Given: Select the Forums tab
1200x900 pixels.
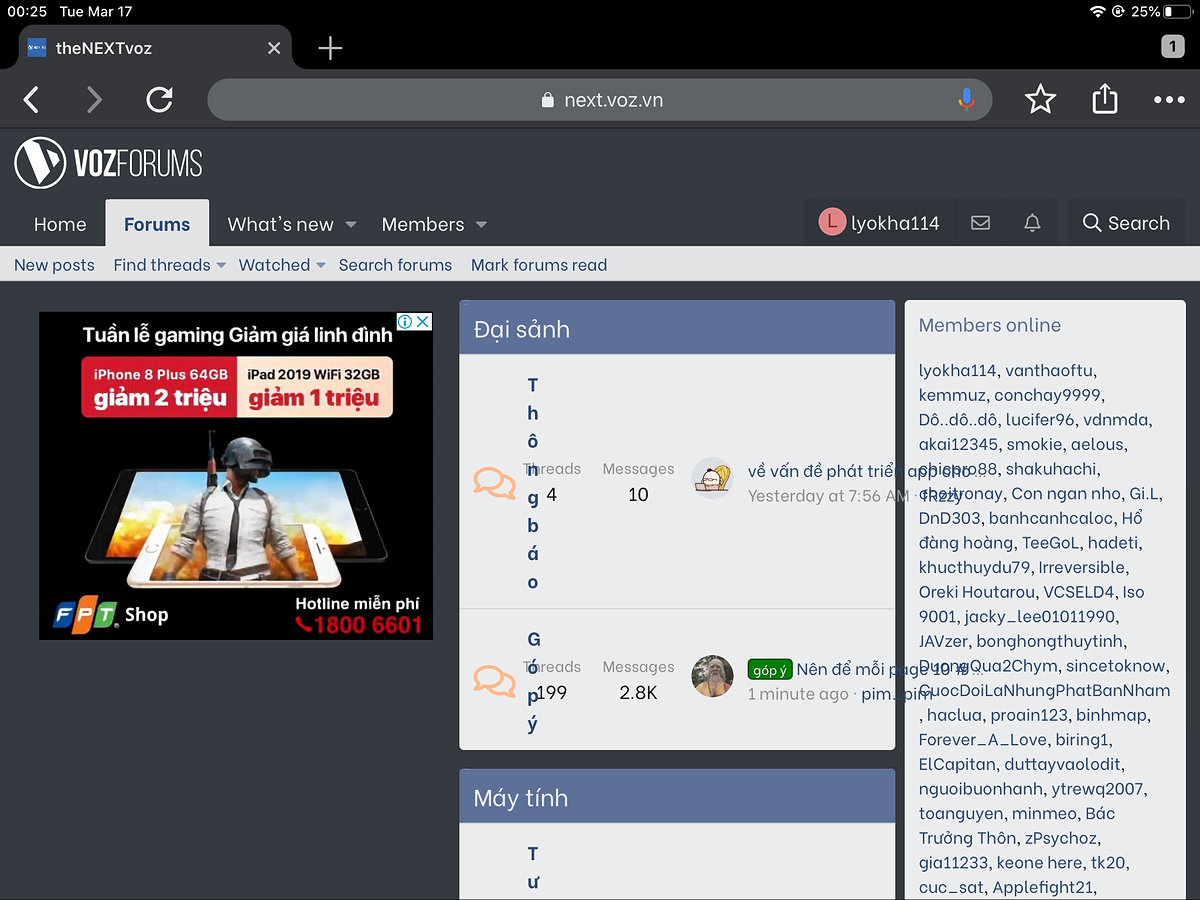Looking at the screenshot, I should coord(157,224).
